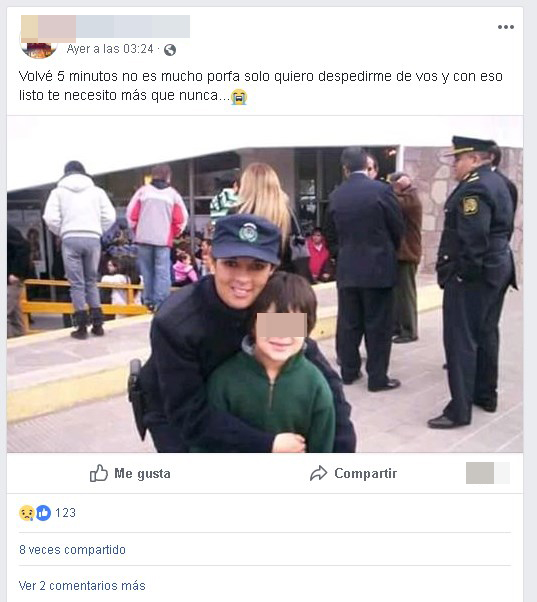Click the crying emoji in post text
Image resolution: width=537 pixels, height=602 pixels.
point(239,97)
